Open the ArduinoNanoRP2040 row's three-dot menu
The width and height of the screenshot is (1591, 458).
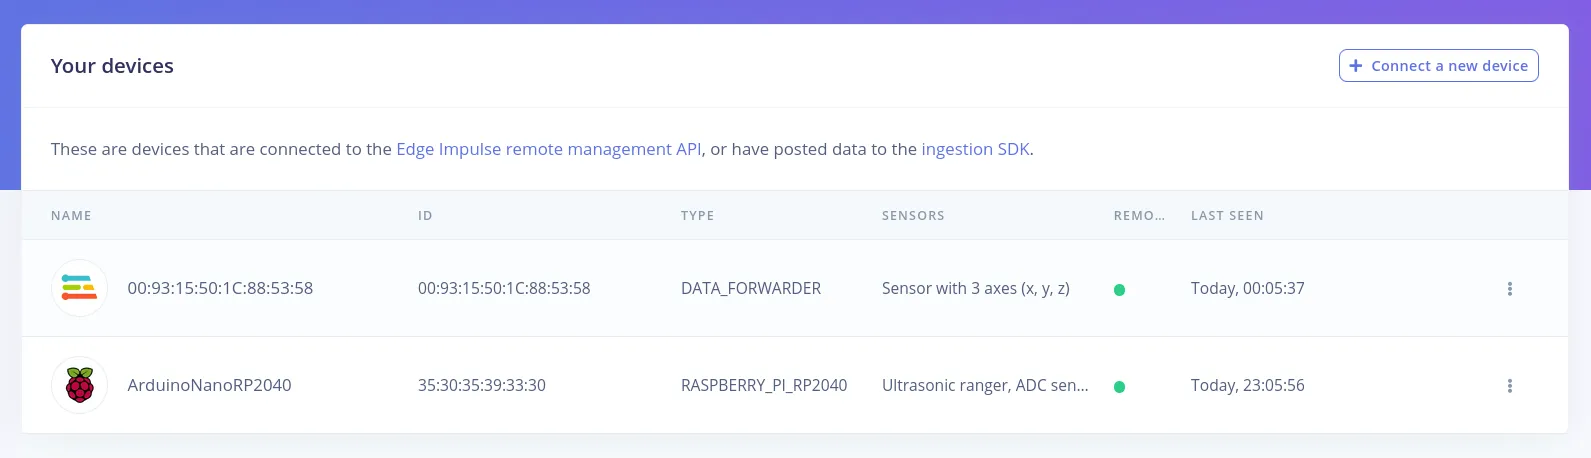point(1509,386)
